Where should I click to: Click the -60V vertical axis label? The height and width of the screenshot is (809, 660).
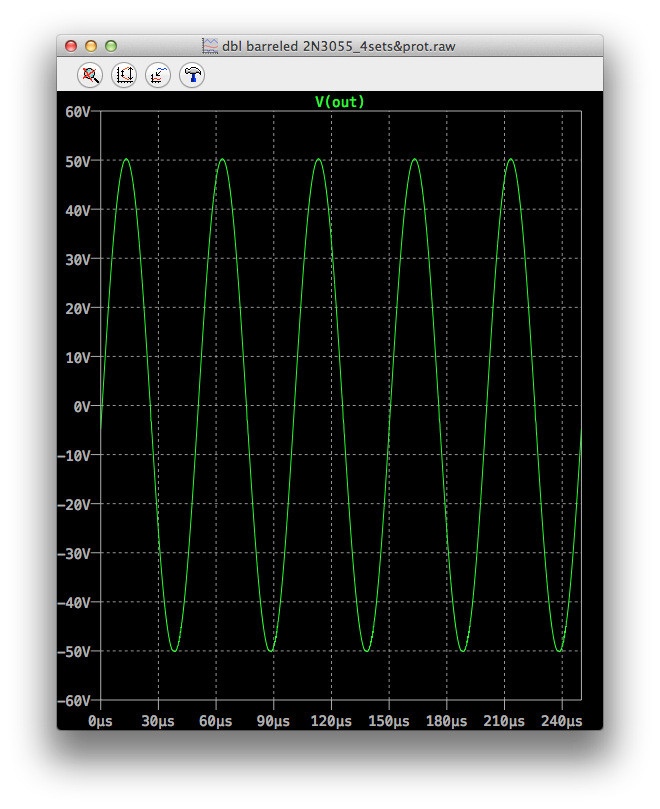point(74,701)
